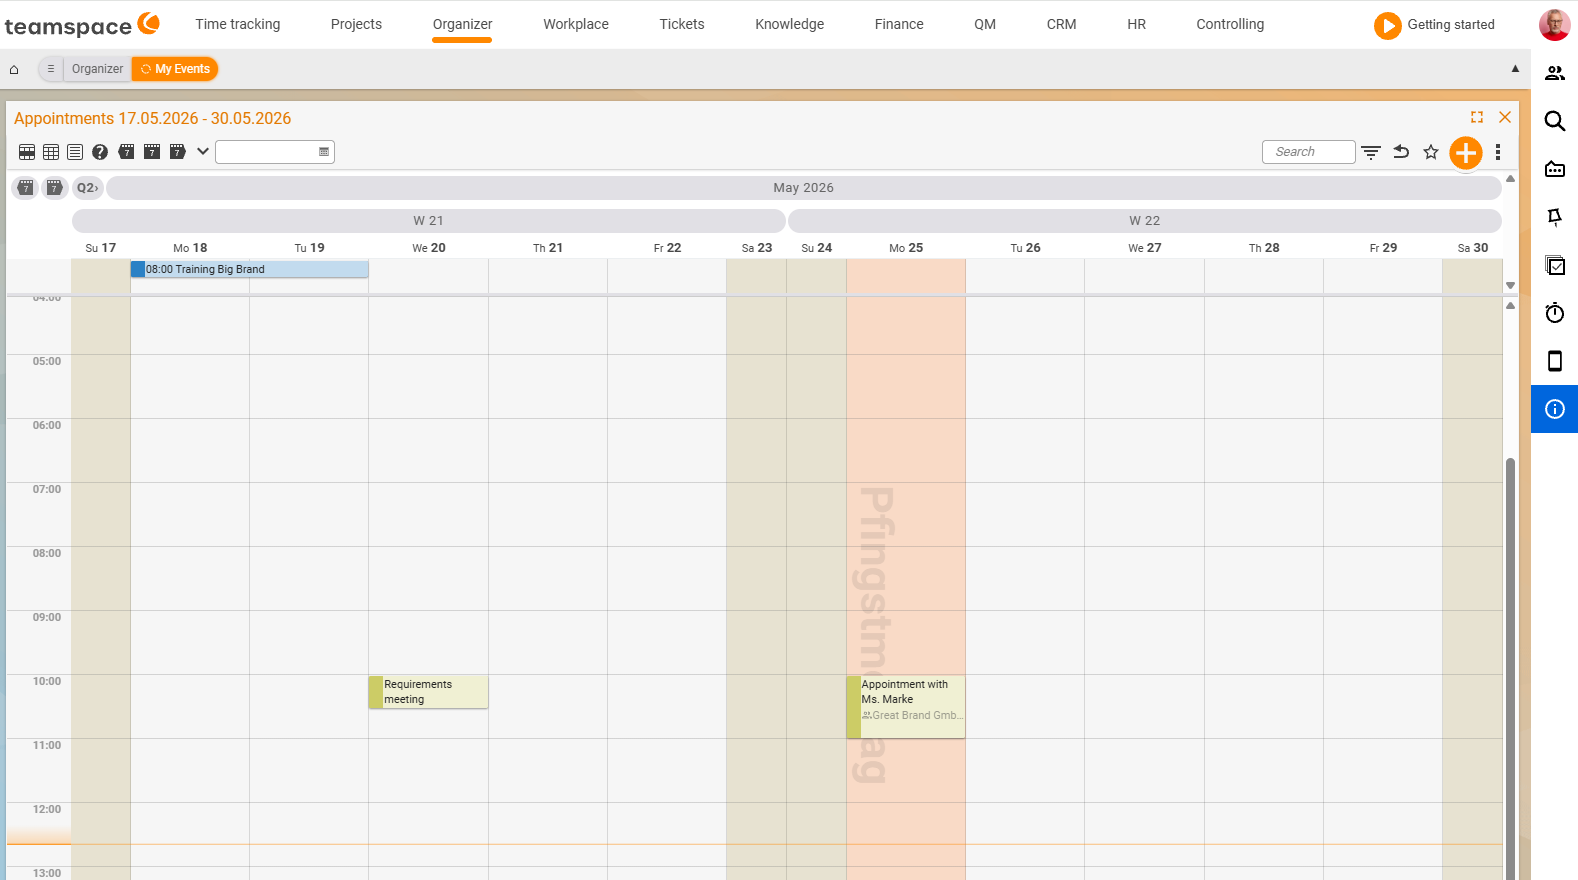Open the Tickets menu
This screenshot has width=1578, height=880.
pyautogui.click(x=682, y=24)
